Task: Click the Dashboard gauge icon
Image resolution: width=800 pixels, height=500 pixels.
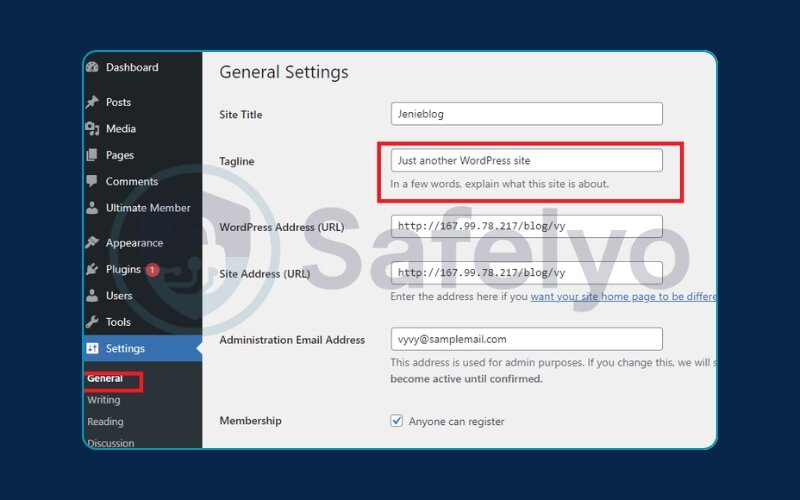Action: tap(92, 68)
